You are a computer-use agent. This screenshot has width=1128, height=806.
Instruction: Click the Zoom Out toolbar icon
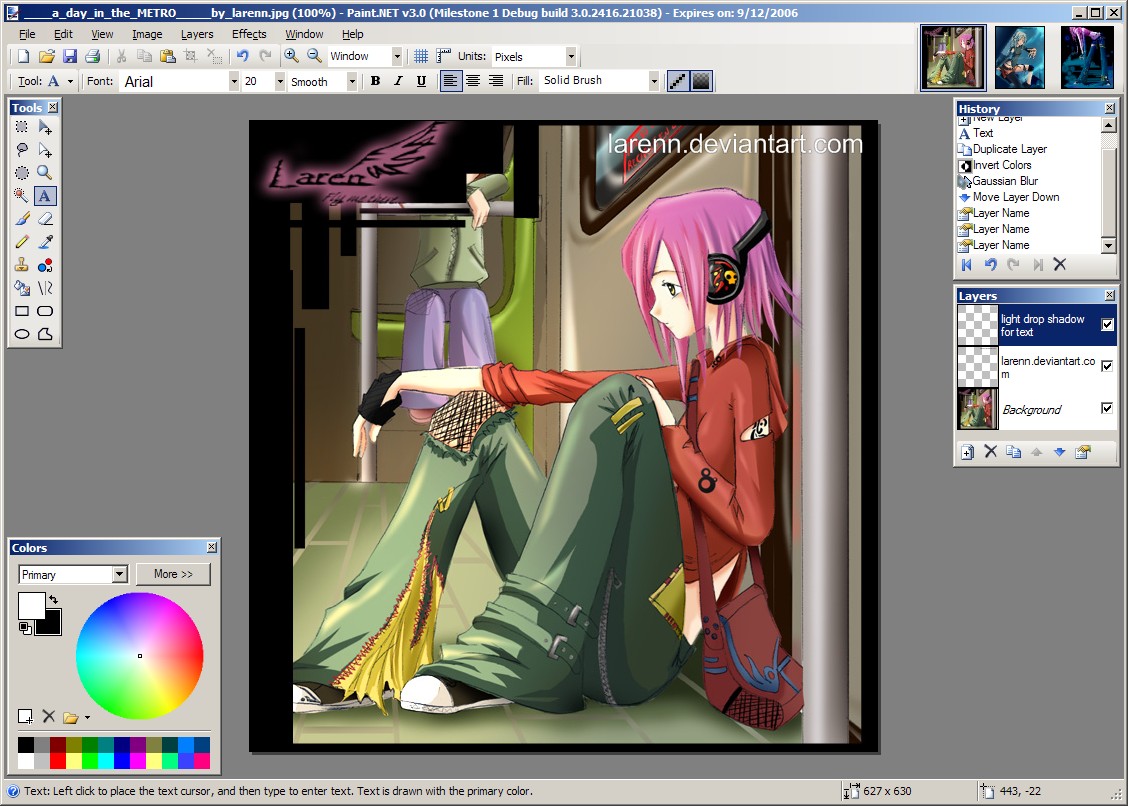pos(314,56)
